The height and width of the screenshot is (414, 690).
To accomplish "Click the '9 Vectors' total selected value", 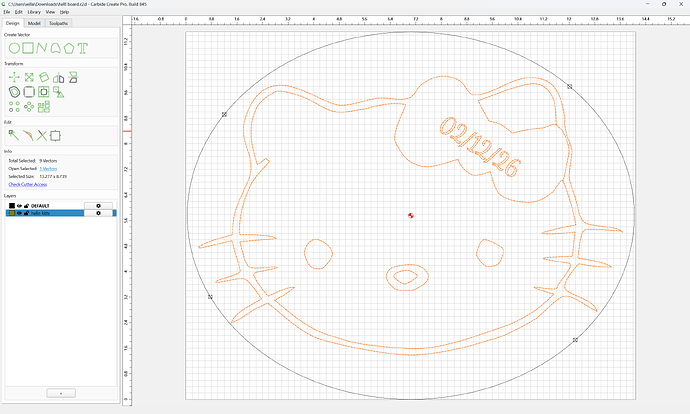I will click(x=48, y=161).
